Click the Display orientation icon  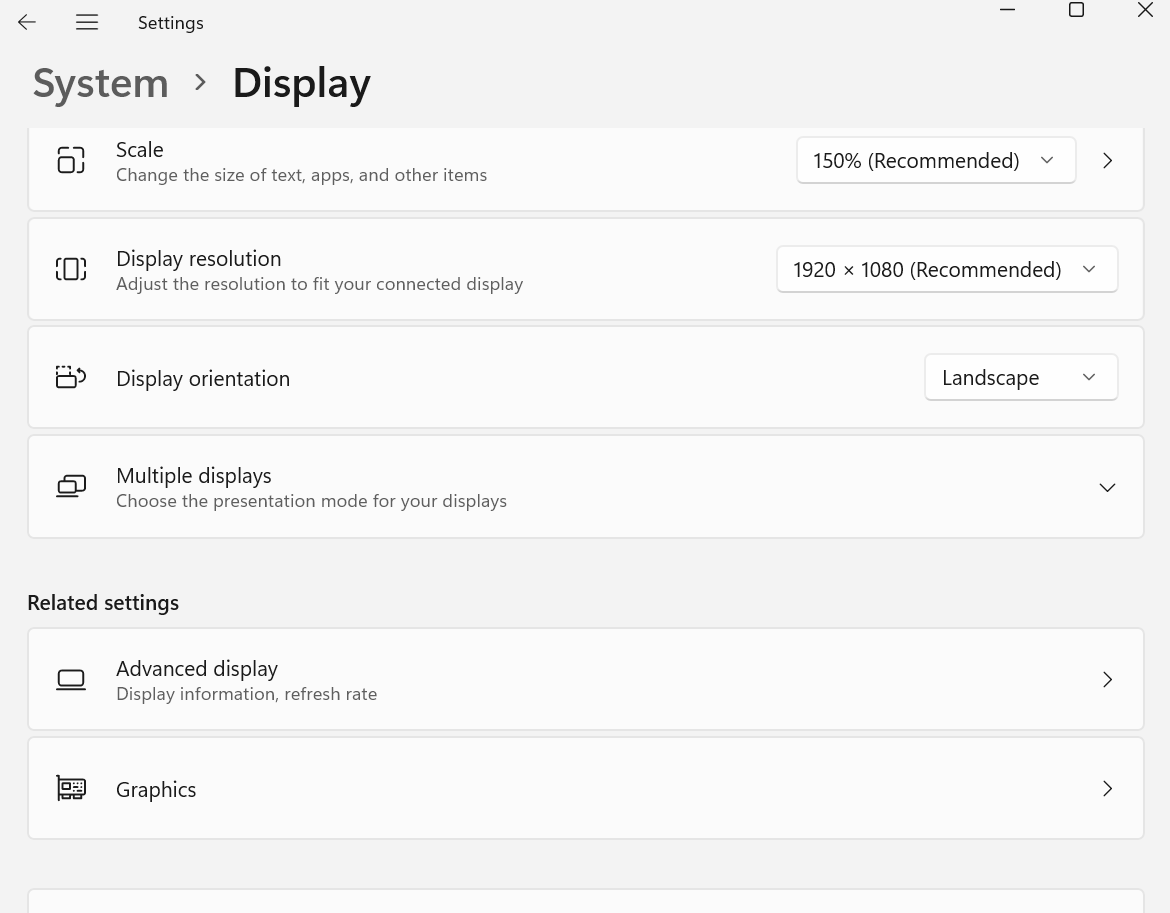pyautogui.click(x=71, y=377)
